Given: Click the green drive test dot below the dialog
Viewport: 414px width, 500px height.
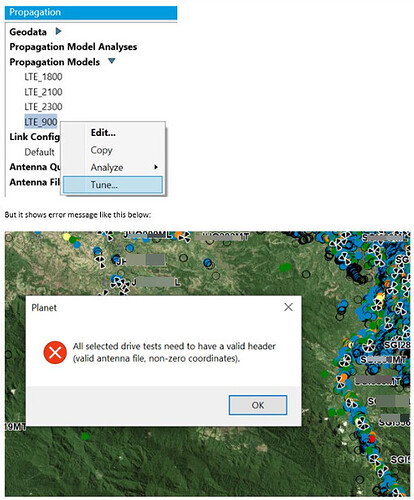Looking at the screenshot, I should pos(85,436).
